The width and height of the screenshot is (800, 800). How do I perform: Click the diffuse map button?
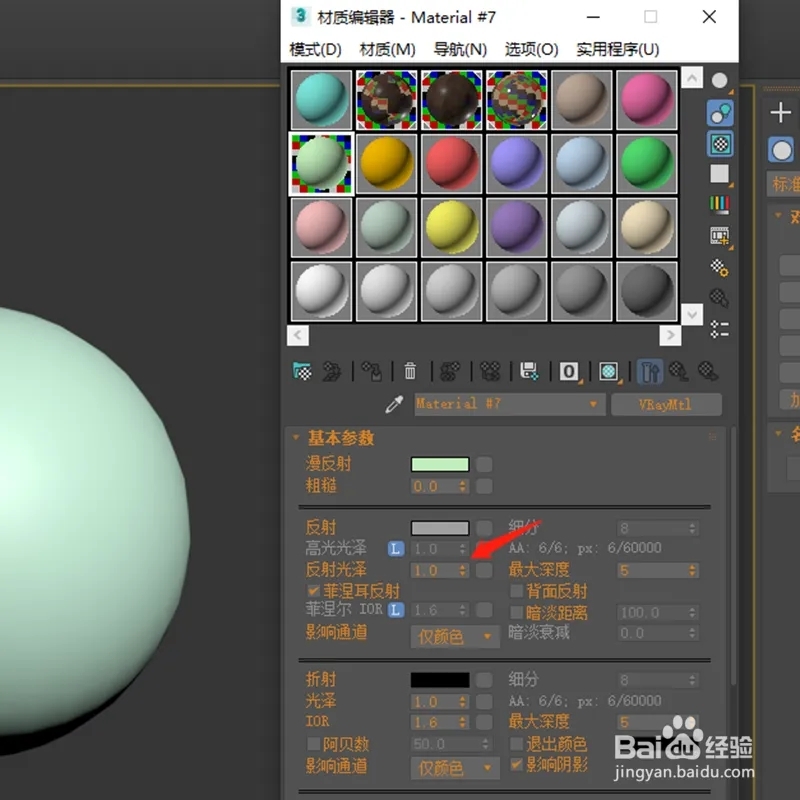(x=484, y=464)
